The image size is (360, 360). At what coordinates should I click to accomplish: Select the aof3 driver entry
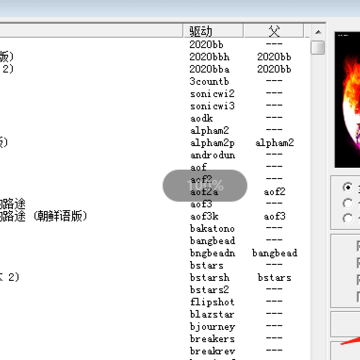201,204
